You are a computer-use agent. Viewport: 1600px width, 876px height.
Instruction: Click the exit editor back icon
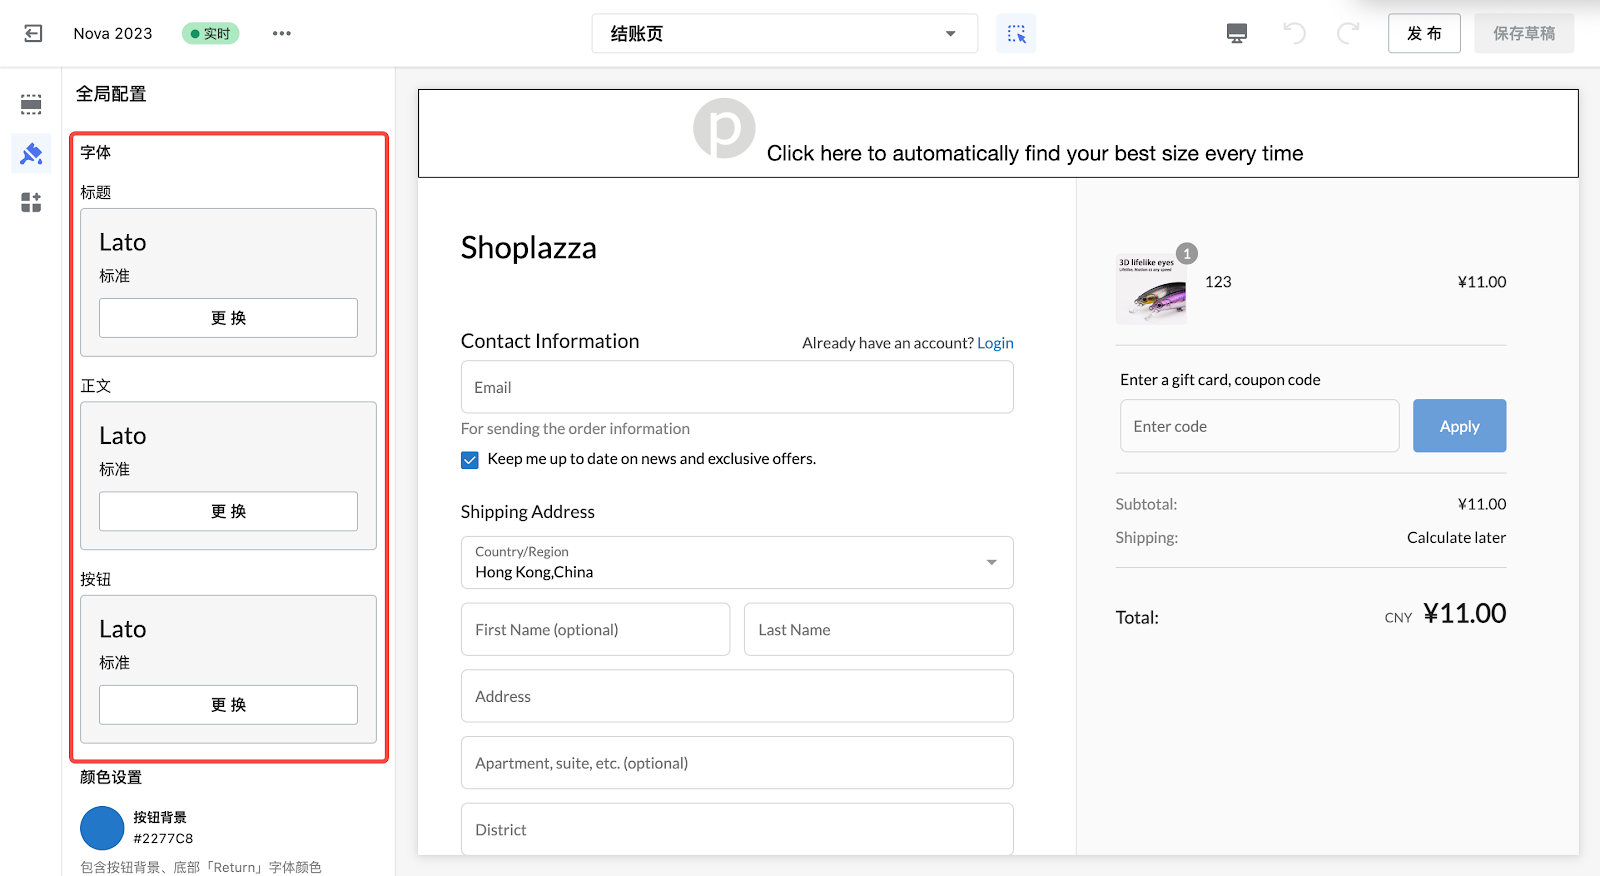[x=33, y=33]
